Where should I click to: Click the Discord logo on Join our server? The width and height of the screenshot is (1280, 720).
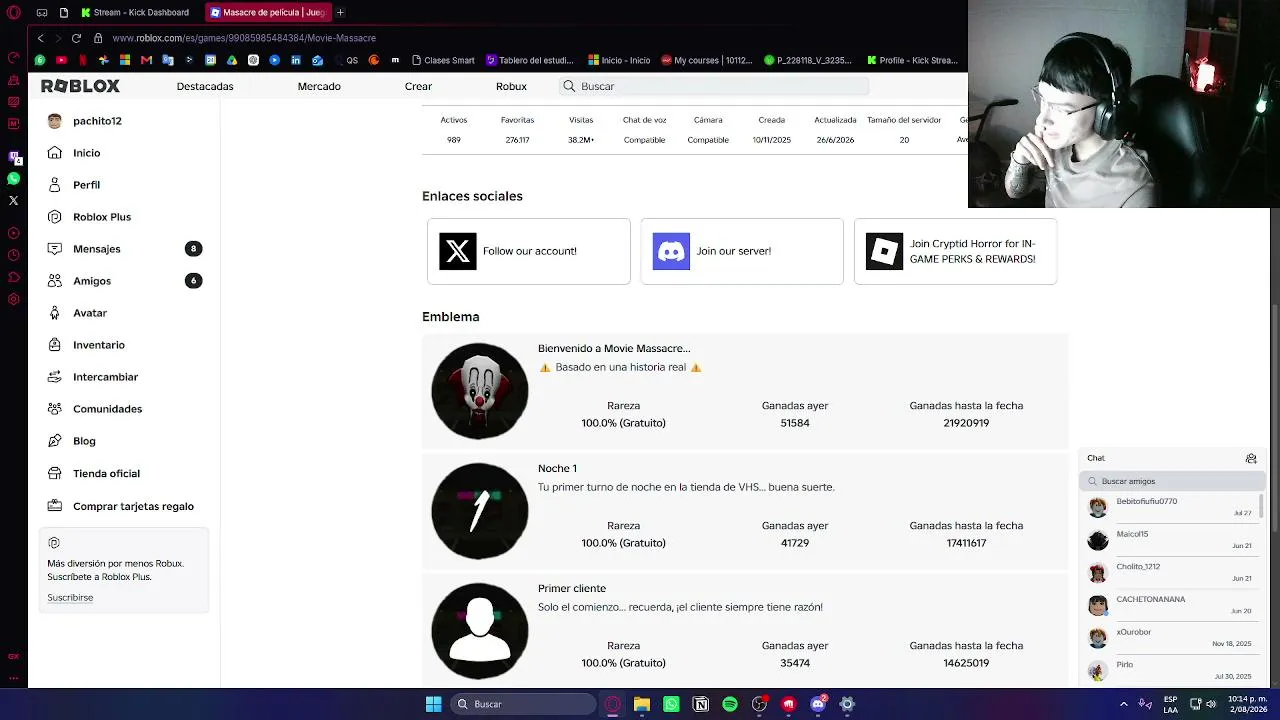(671, 251)
